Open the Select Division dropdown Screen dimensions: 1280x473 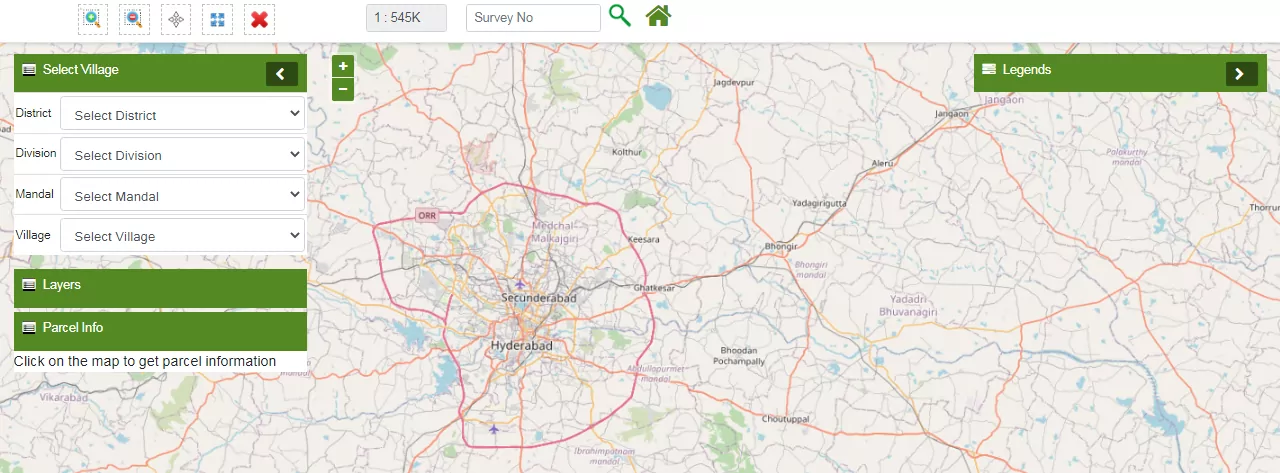(x=182, y=155)
